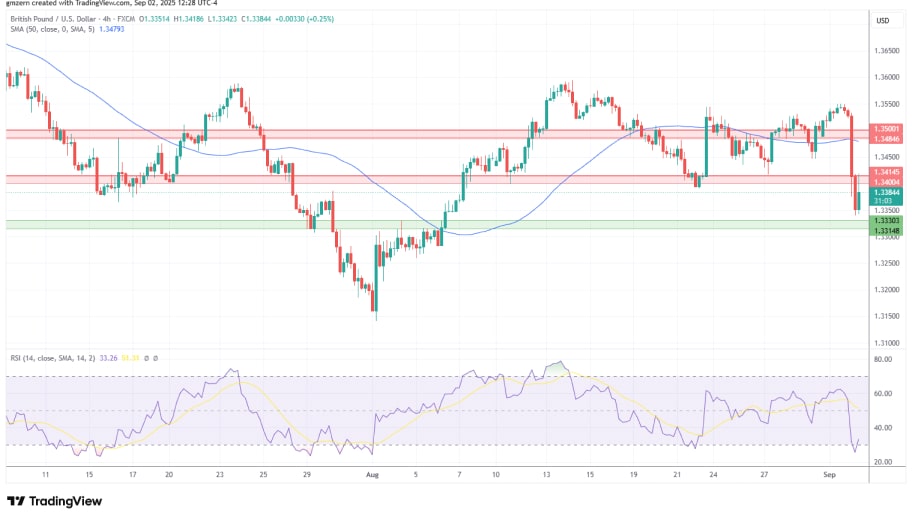Click the current price tag 1.33844
This screenshot has height=513, width=912.
[886, 193]
